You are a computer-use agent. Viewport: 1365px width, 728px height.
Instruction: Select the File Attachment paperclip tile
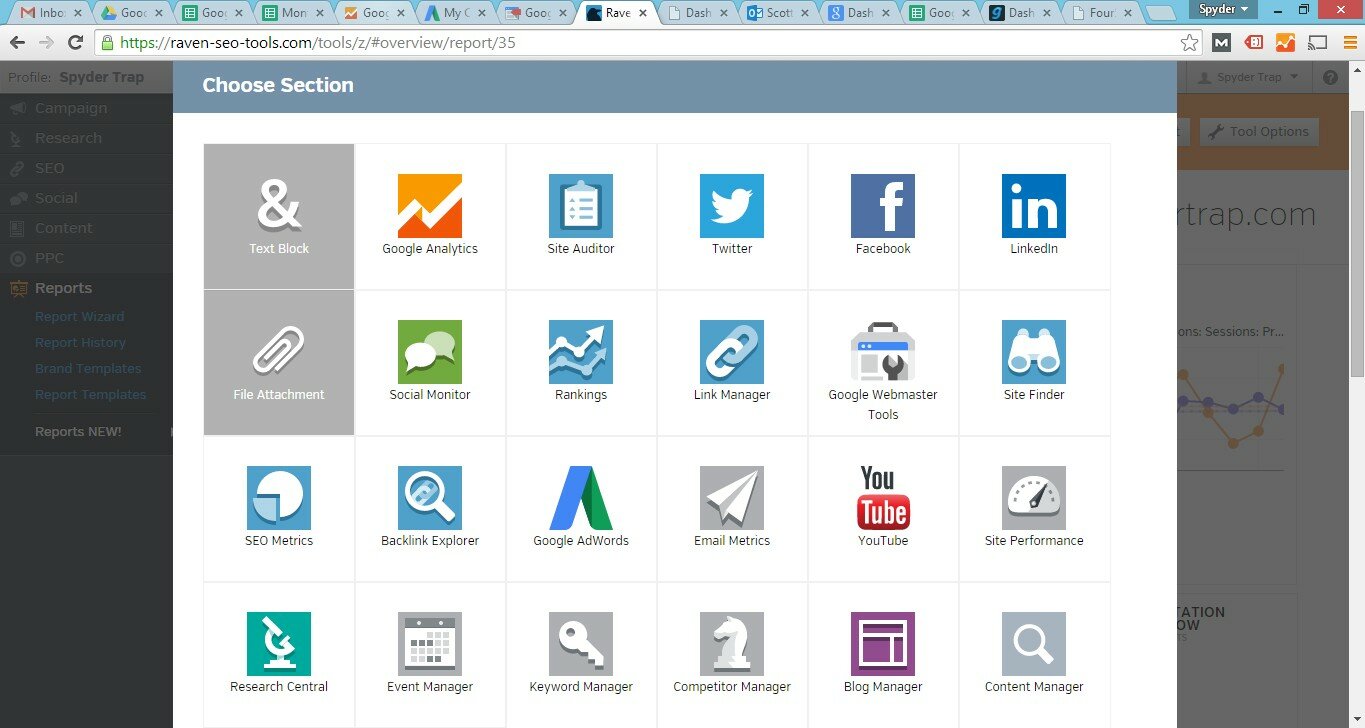coord(279,362)
